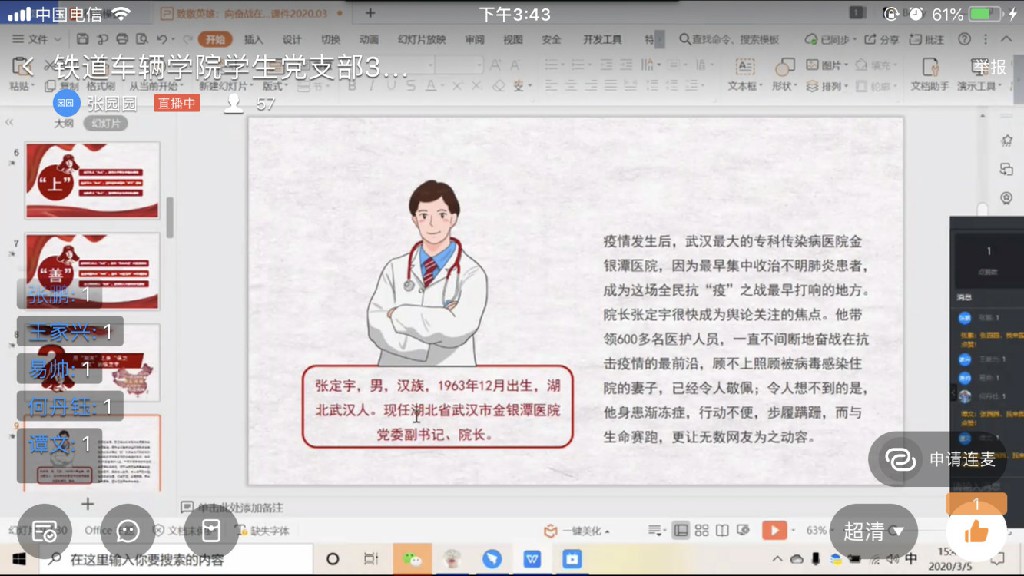Click the command search field 查找命令
Screen dimensions: 1024x576
pyautogui.click(x=730, y=39)
